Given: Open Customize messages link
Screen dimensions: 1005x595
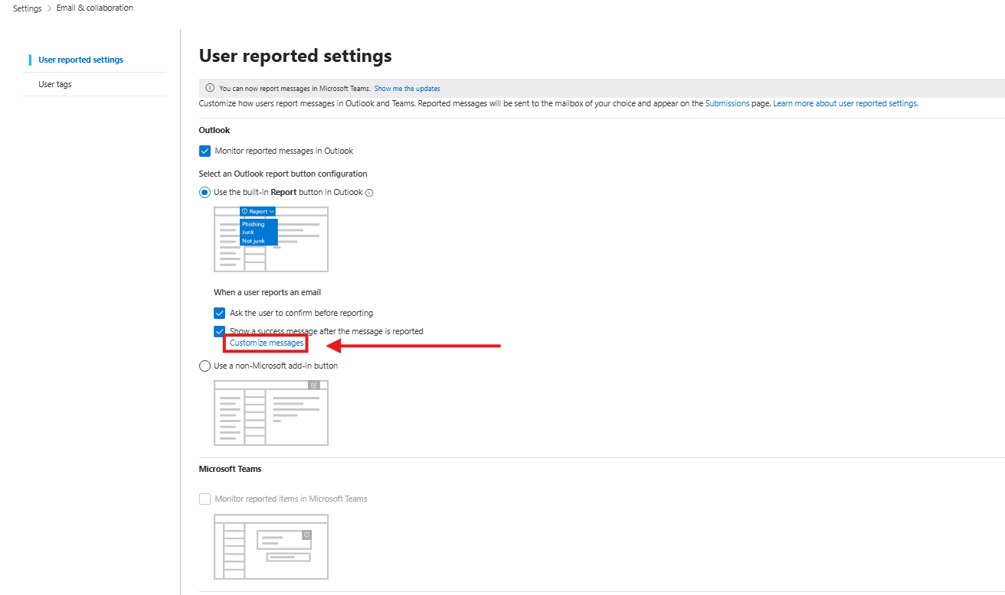Looking at the screenshot, I should 267,343.
